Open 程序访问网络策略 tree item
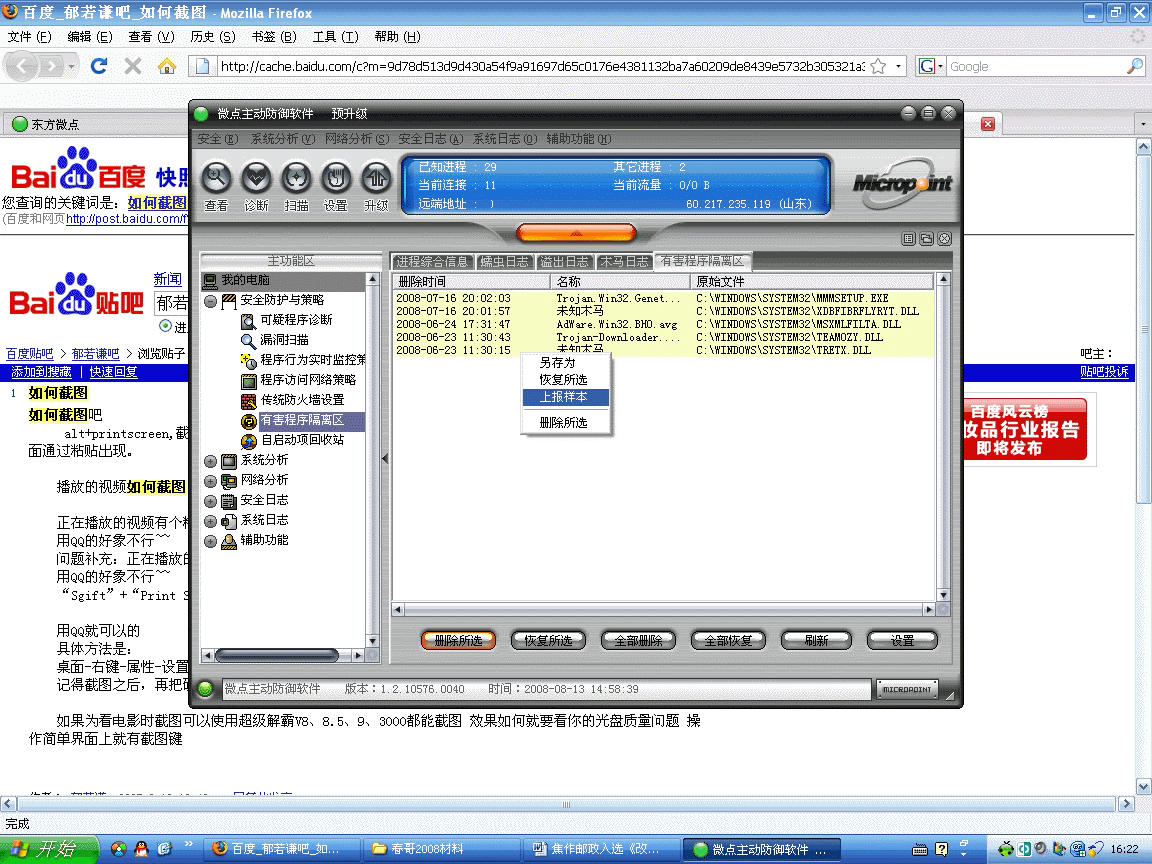This screenshot has width=1152, height=864. click(x=299, y=380)
